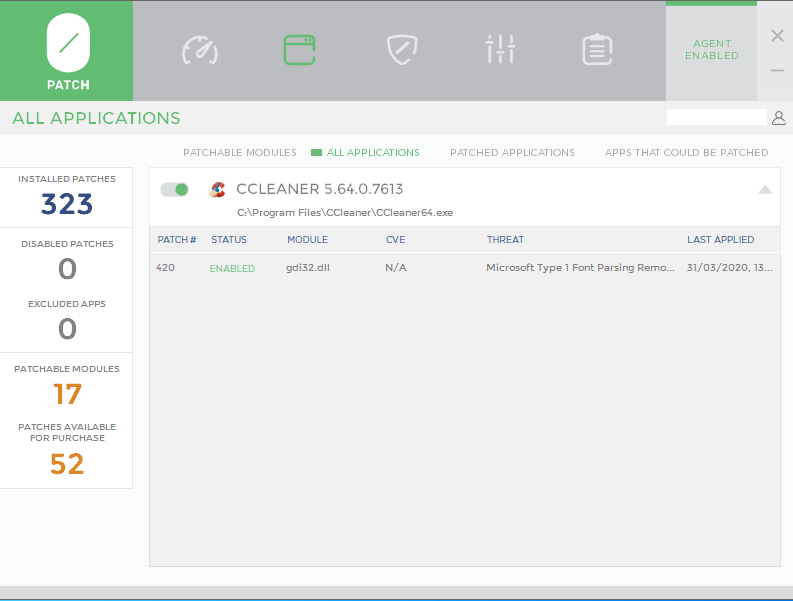Open the Settings sliders icon
The height and width of the screenshot is (601, 793).
[501, 49]
